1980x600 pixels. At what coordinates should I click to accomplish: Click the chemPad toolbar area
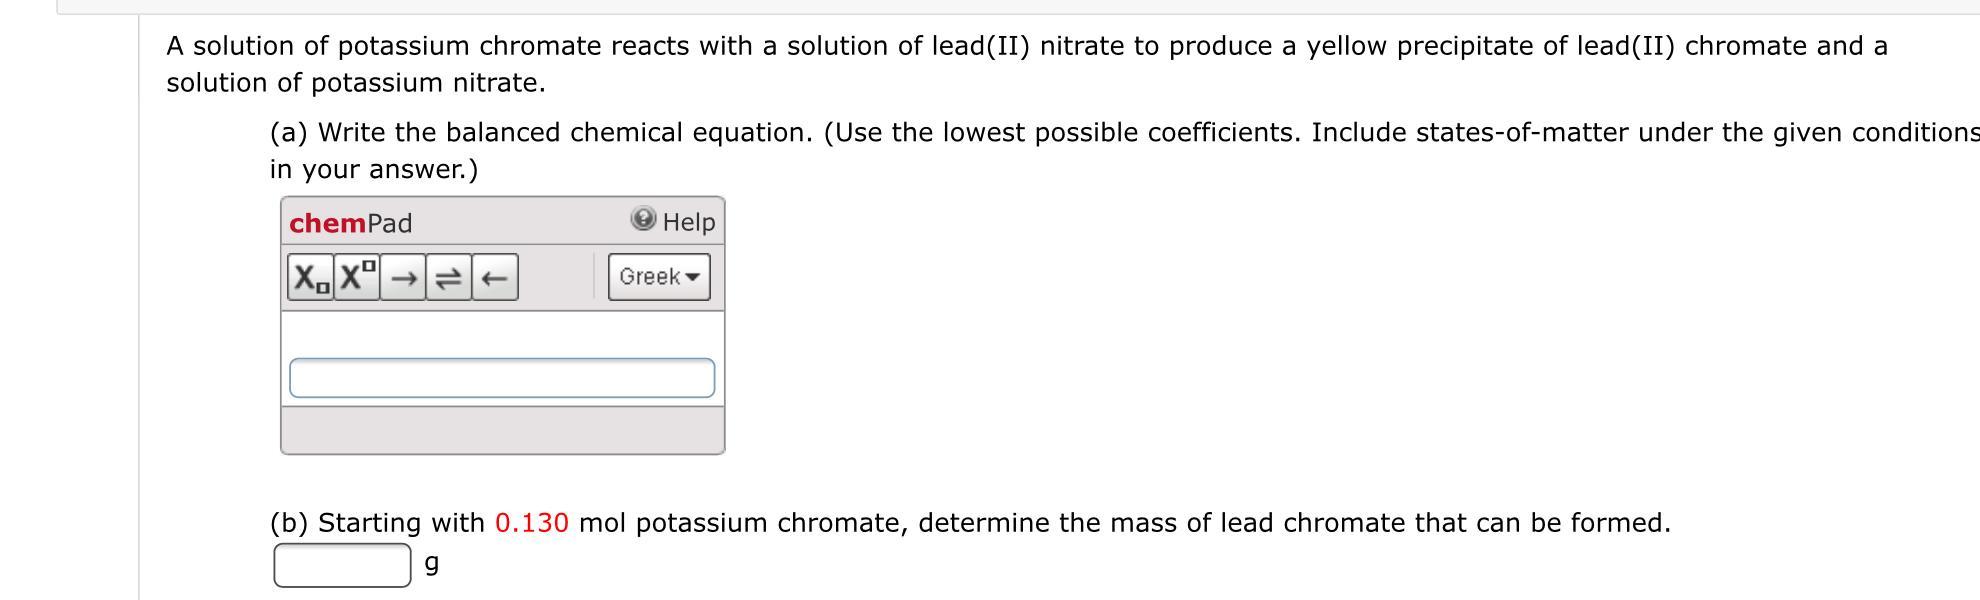tap(560, 278)
